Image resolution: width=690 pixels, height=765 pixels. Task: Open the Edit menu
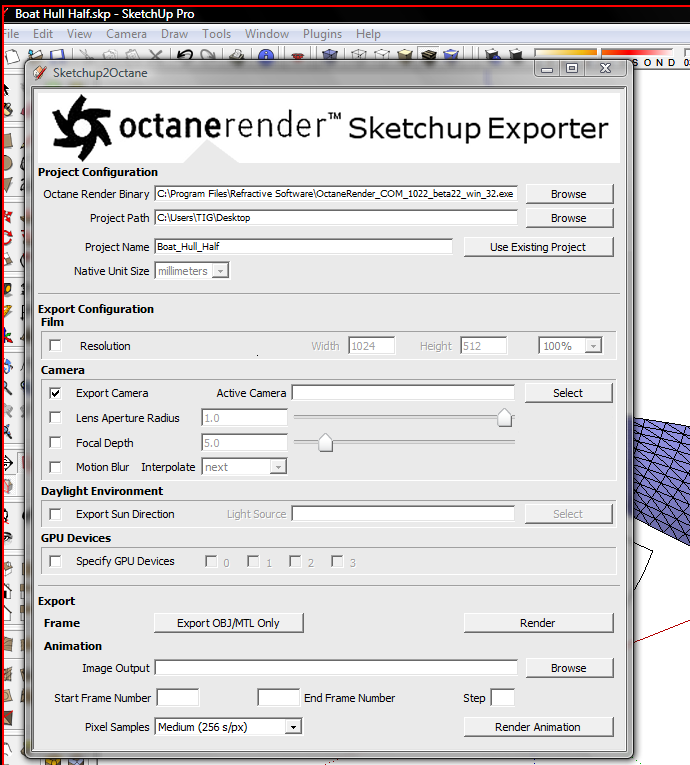point(42,34)
